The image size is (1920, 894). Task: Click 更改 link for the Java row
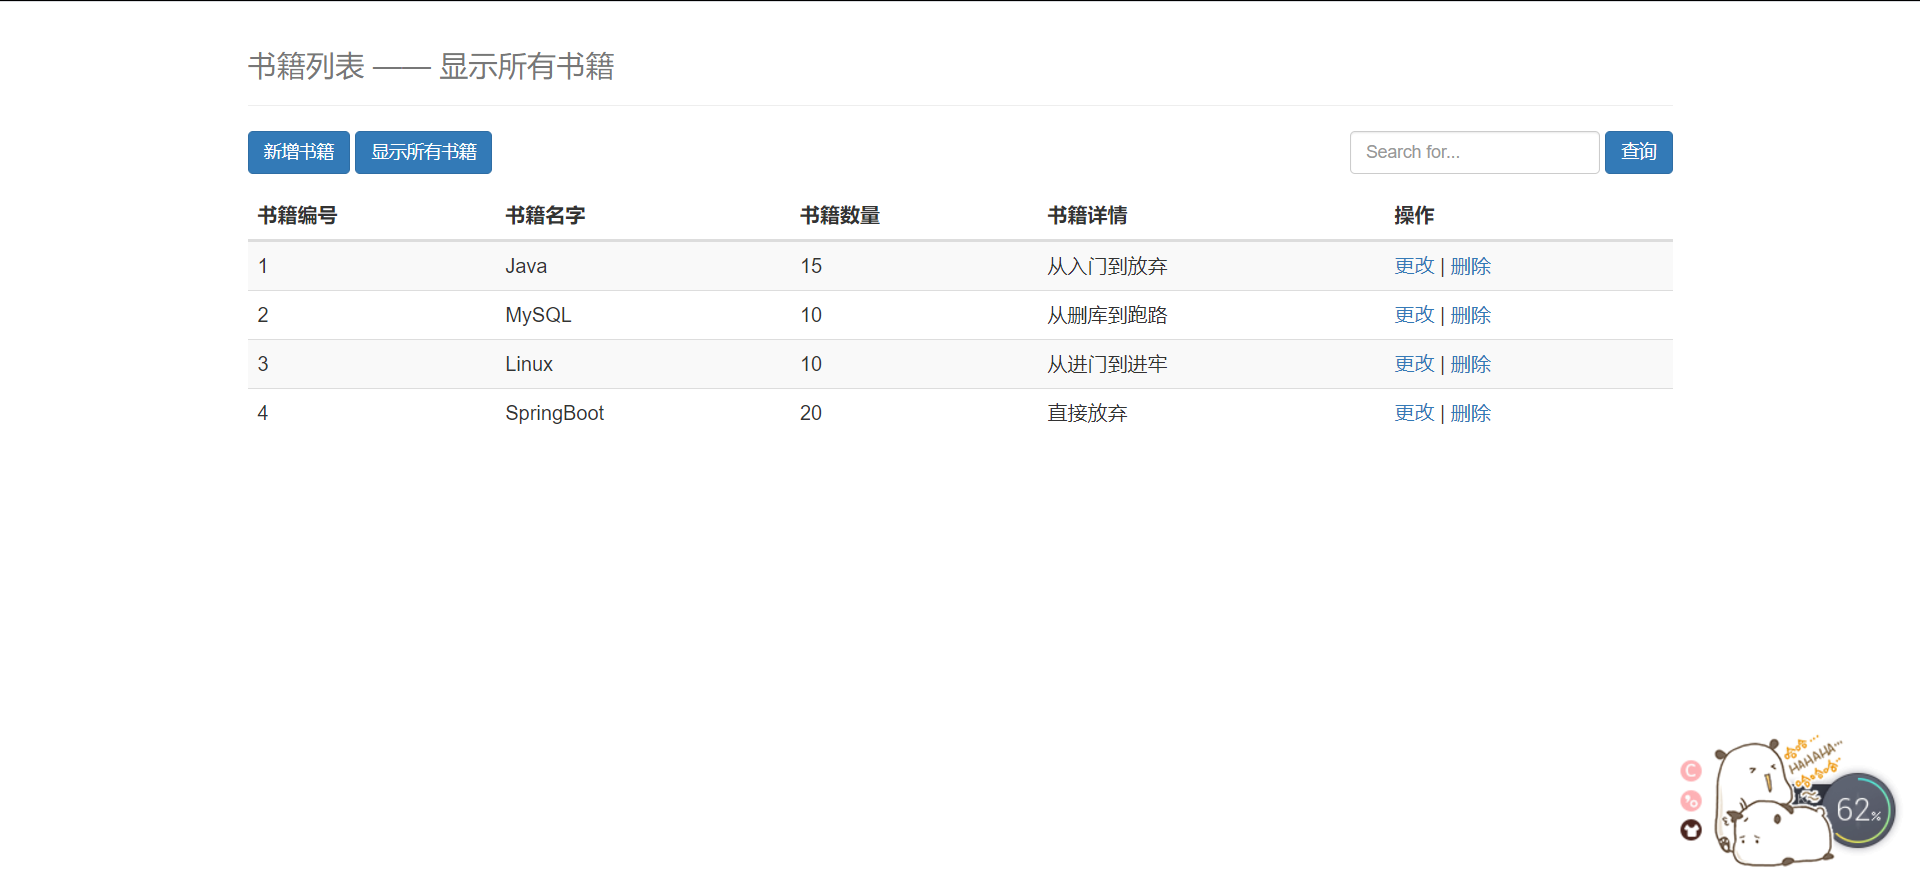tap(1414, 266)
